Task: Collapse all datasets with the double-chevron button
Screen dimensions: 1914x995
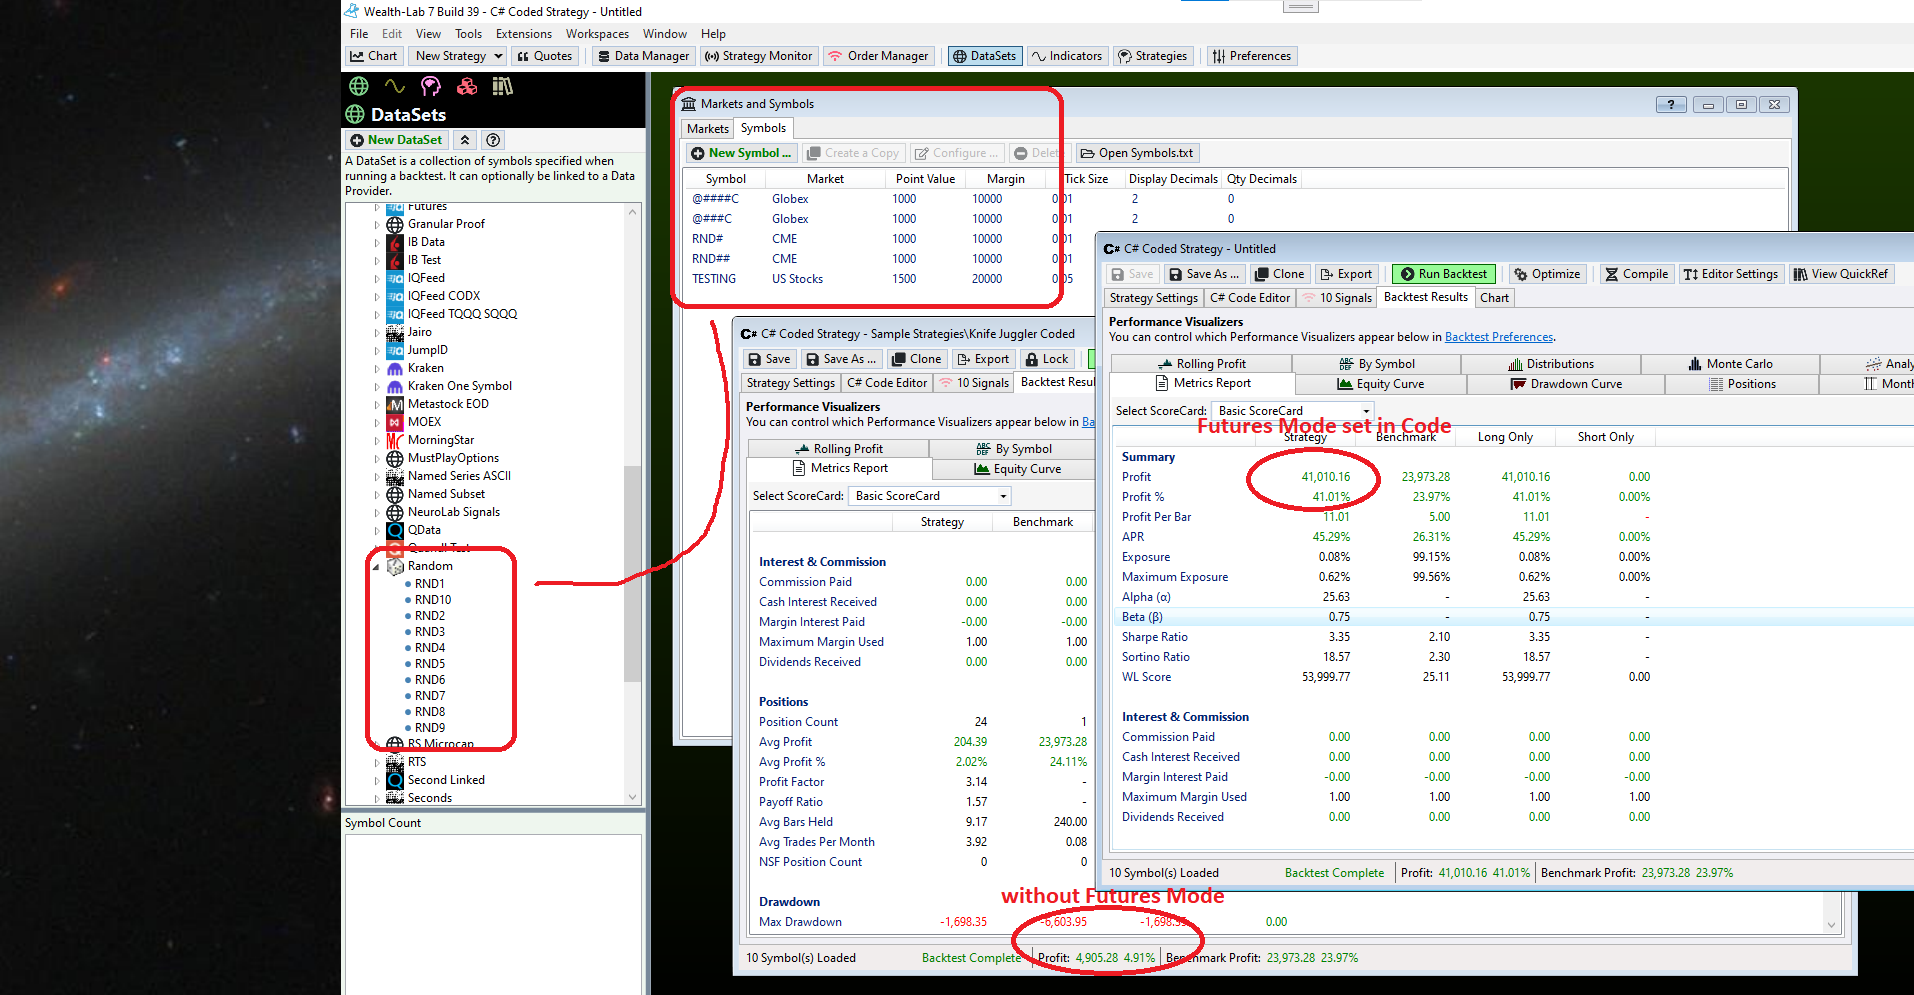Action: pyautogui.click(x=465, y=140)
